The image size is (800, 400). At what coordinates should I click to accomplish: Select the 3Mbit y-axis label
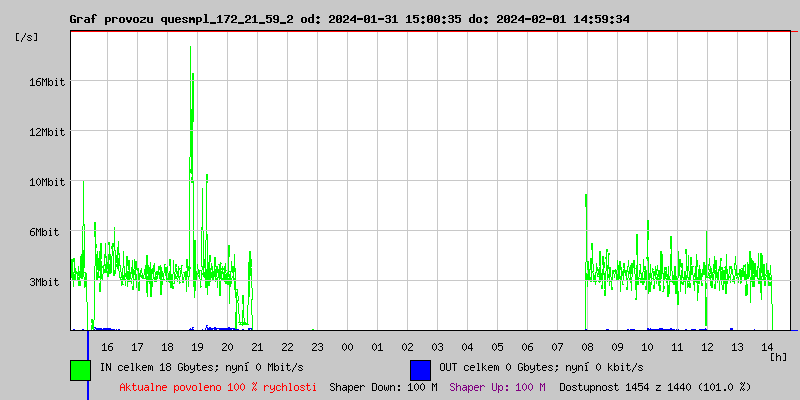tap(44, 282)
